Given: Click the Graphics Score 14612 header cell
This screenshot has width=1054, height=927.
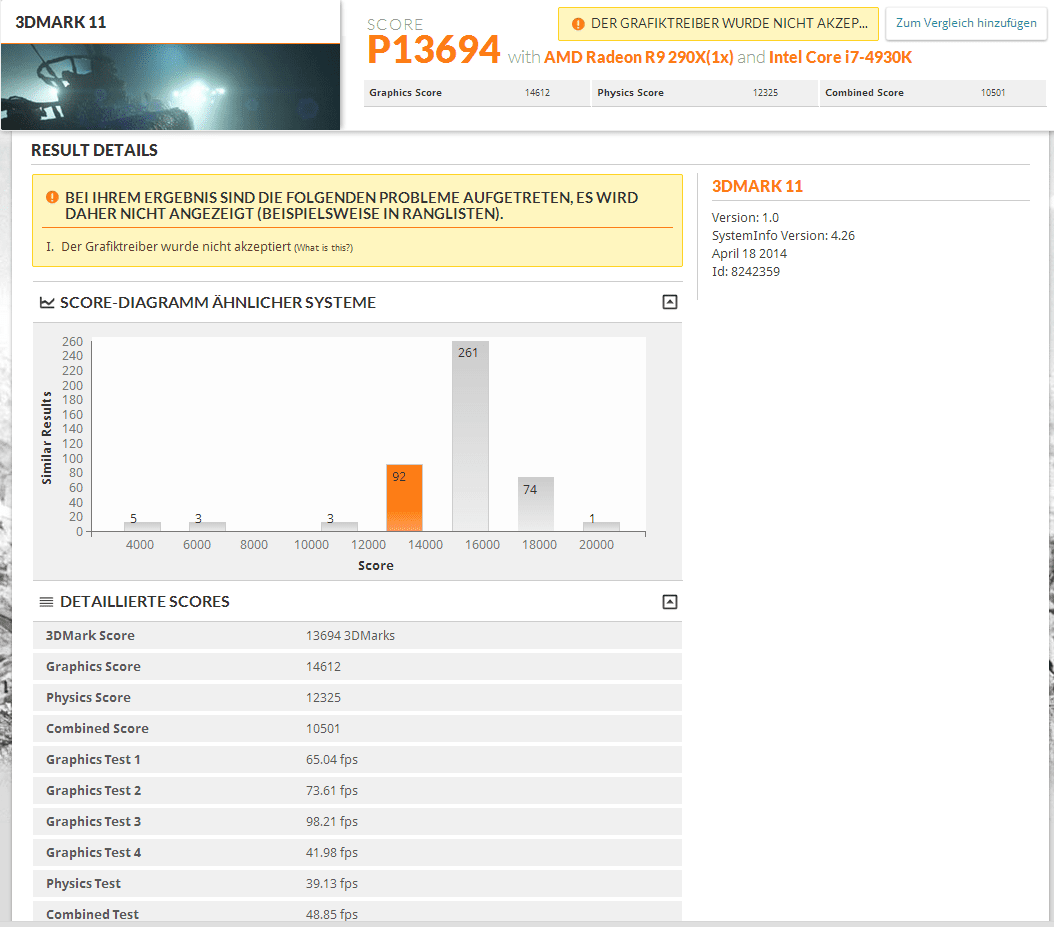Looking at the screenshot, I should tap(477, 93).
